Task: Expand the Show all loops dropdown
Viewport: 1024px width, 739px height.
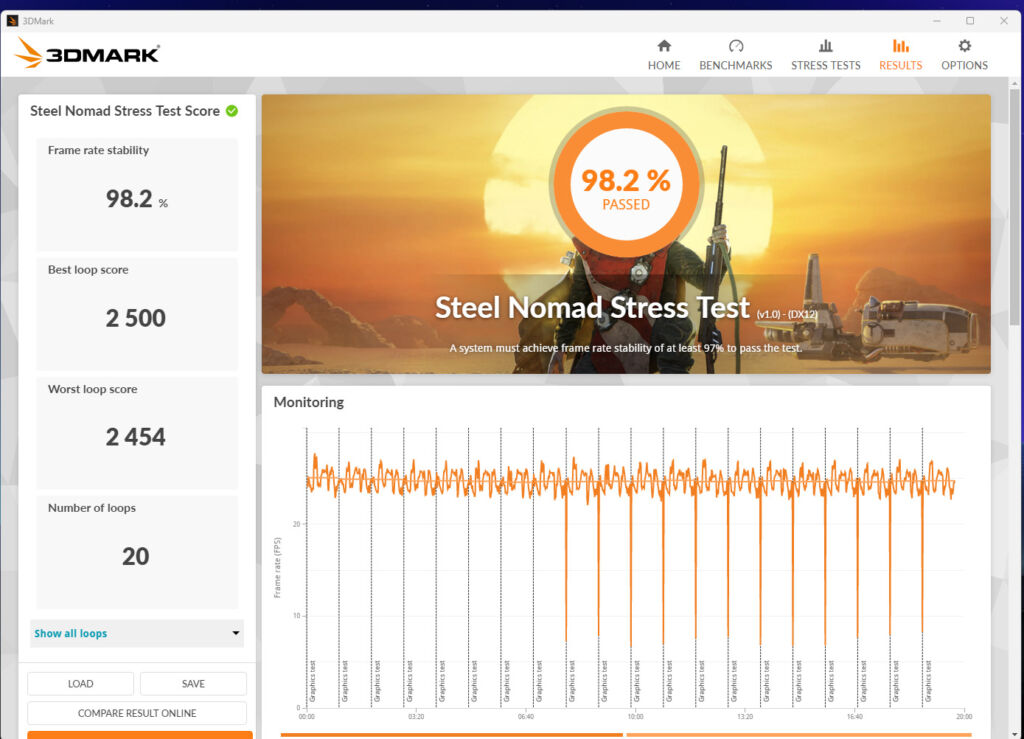Action: [x=136, y=633]
